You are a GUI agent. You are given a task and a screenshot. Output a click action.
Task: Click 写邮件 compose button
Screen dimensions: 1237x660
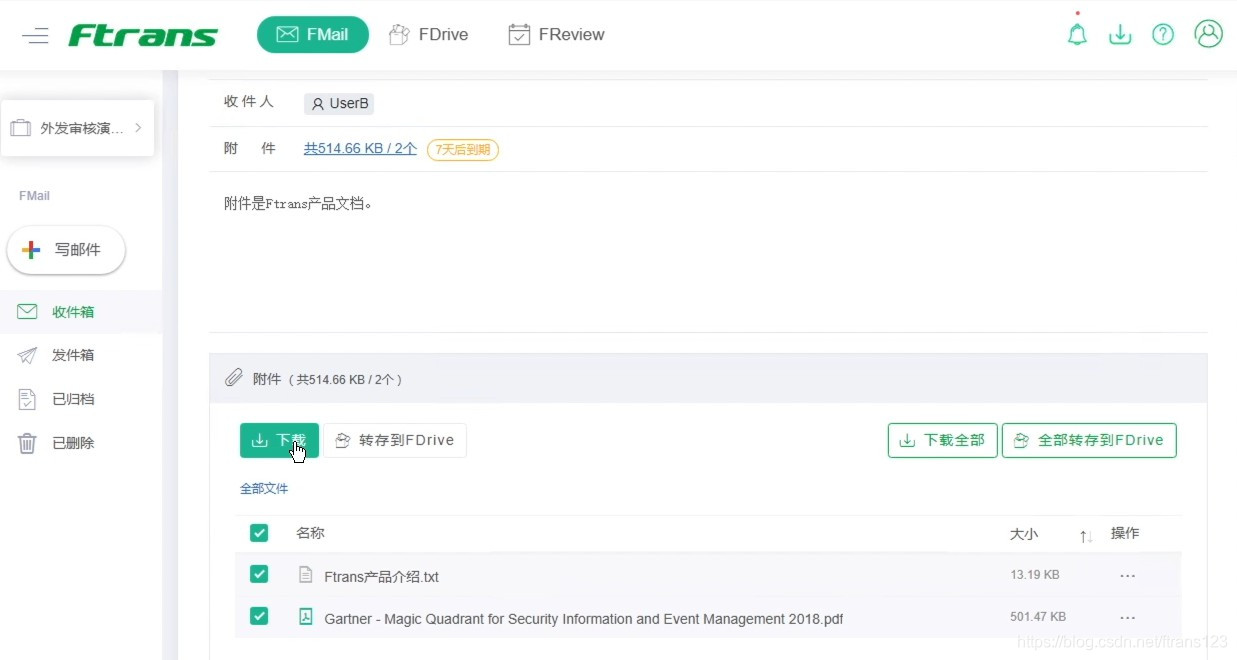[66, 250]
